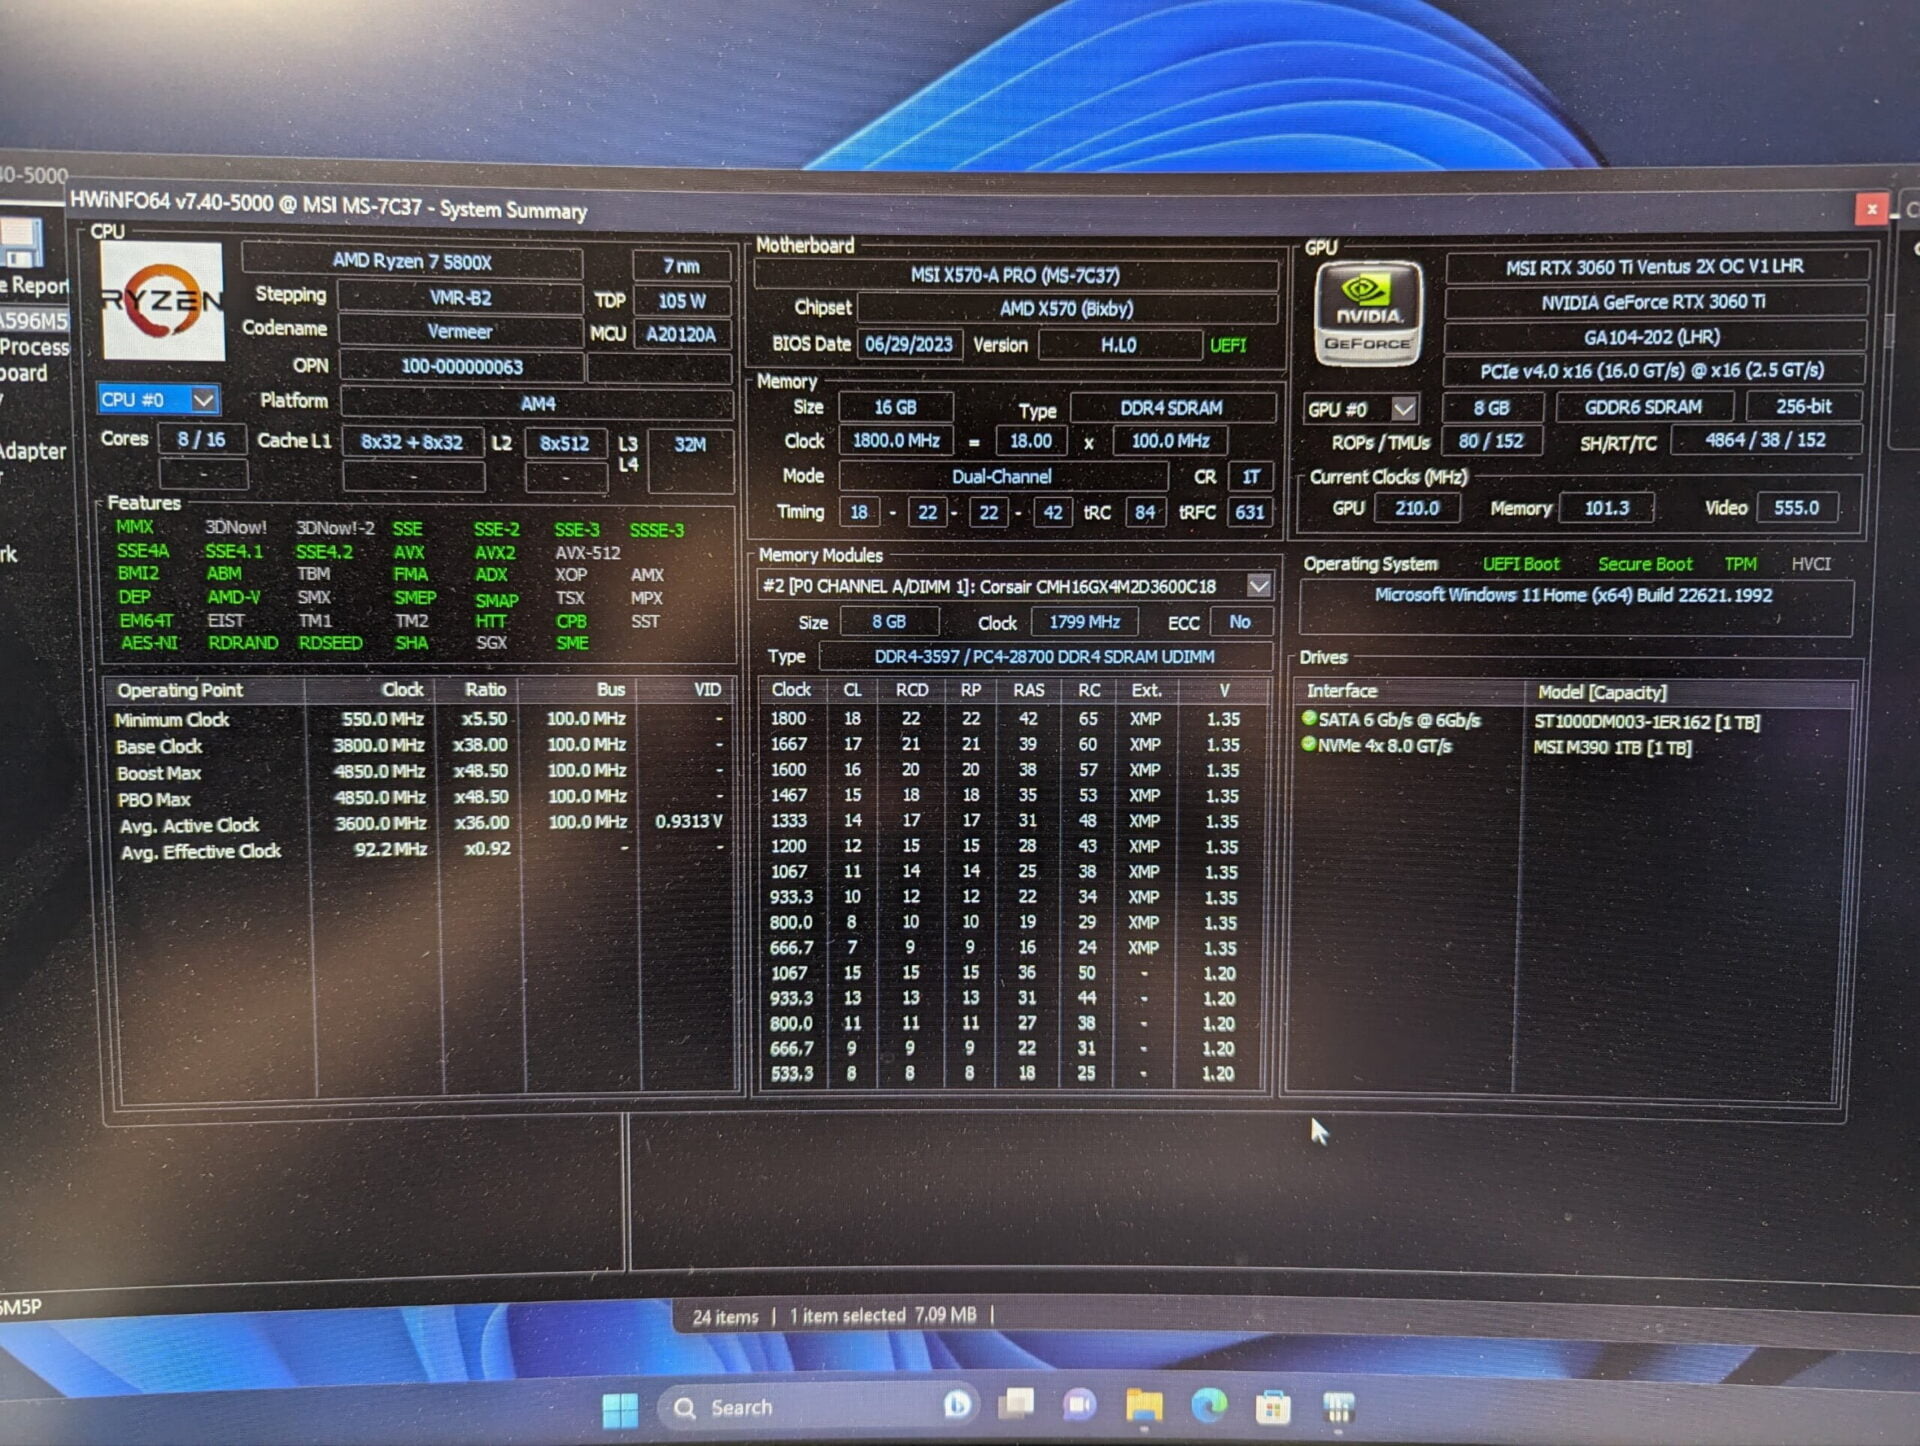This screenshot has height=1446, width=1920.
Task: Select the ST1000DM003-1ER162 [1 TB] drive entry
Action: (x=1647, y=722)
